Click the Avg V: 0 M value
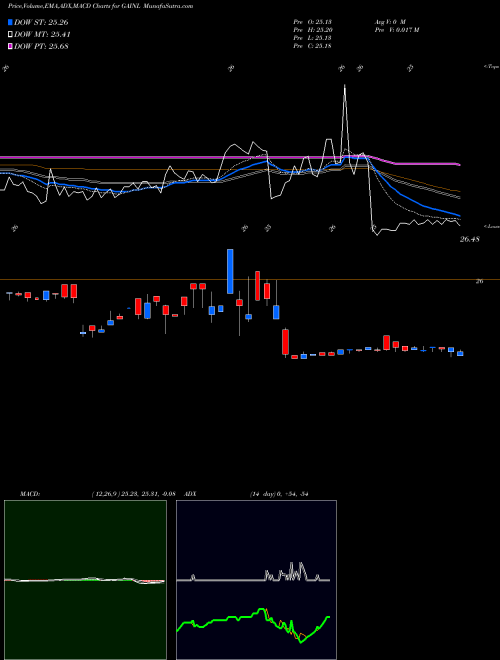The width and height of the screenshot is (500, 660). click(389, 21)
